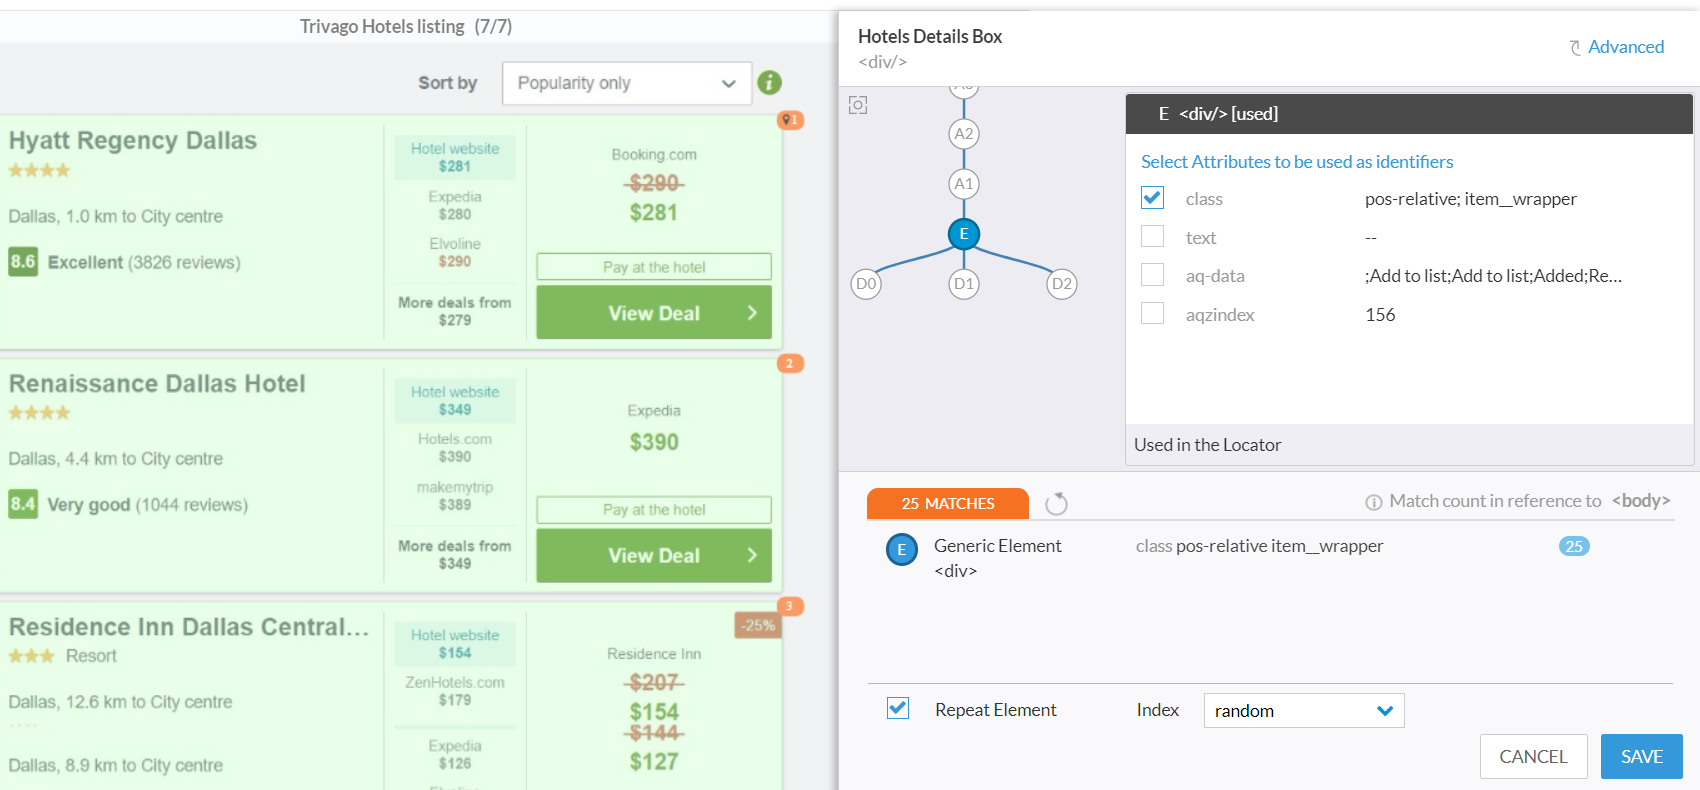Open the Advanced link
Viewport: 1700px width, 790px height.
(1617, 47)
